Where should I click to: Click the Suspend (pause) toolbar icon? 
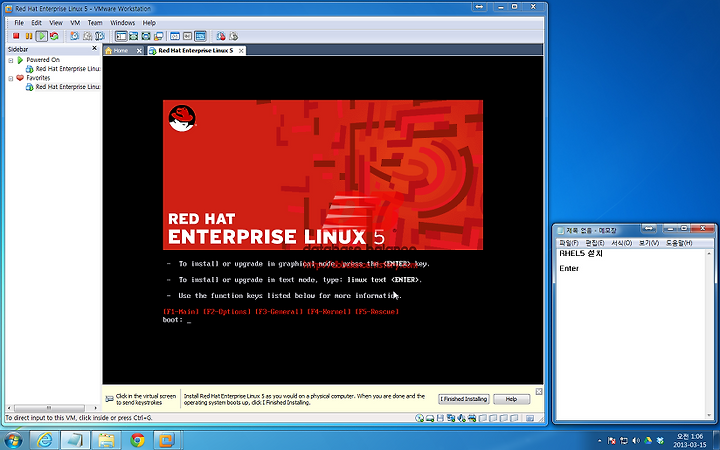(x=28, y=36)
